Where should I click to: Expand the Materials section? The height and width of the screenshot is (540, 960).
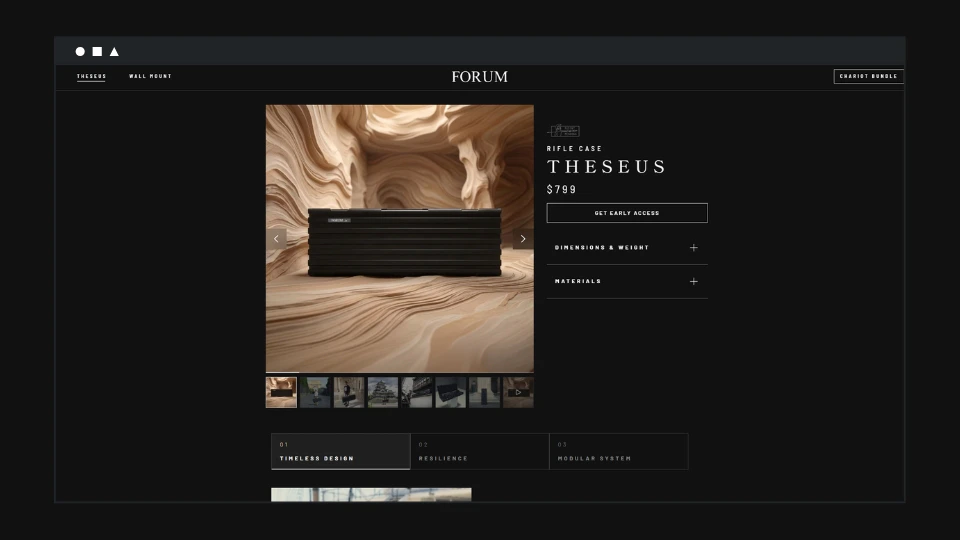(627, 282)
